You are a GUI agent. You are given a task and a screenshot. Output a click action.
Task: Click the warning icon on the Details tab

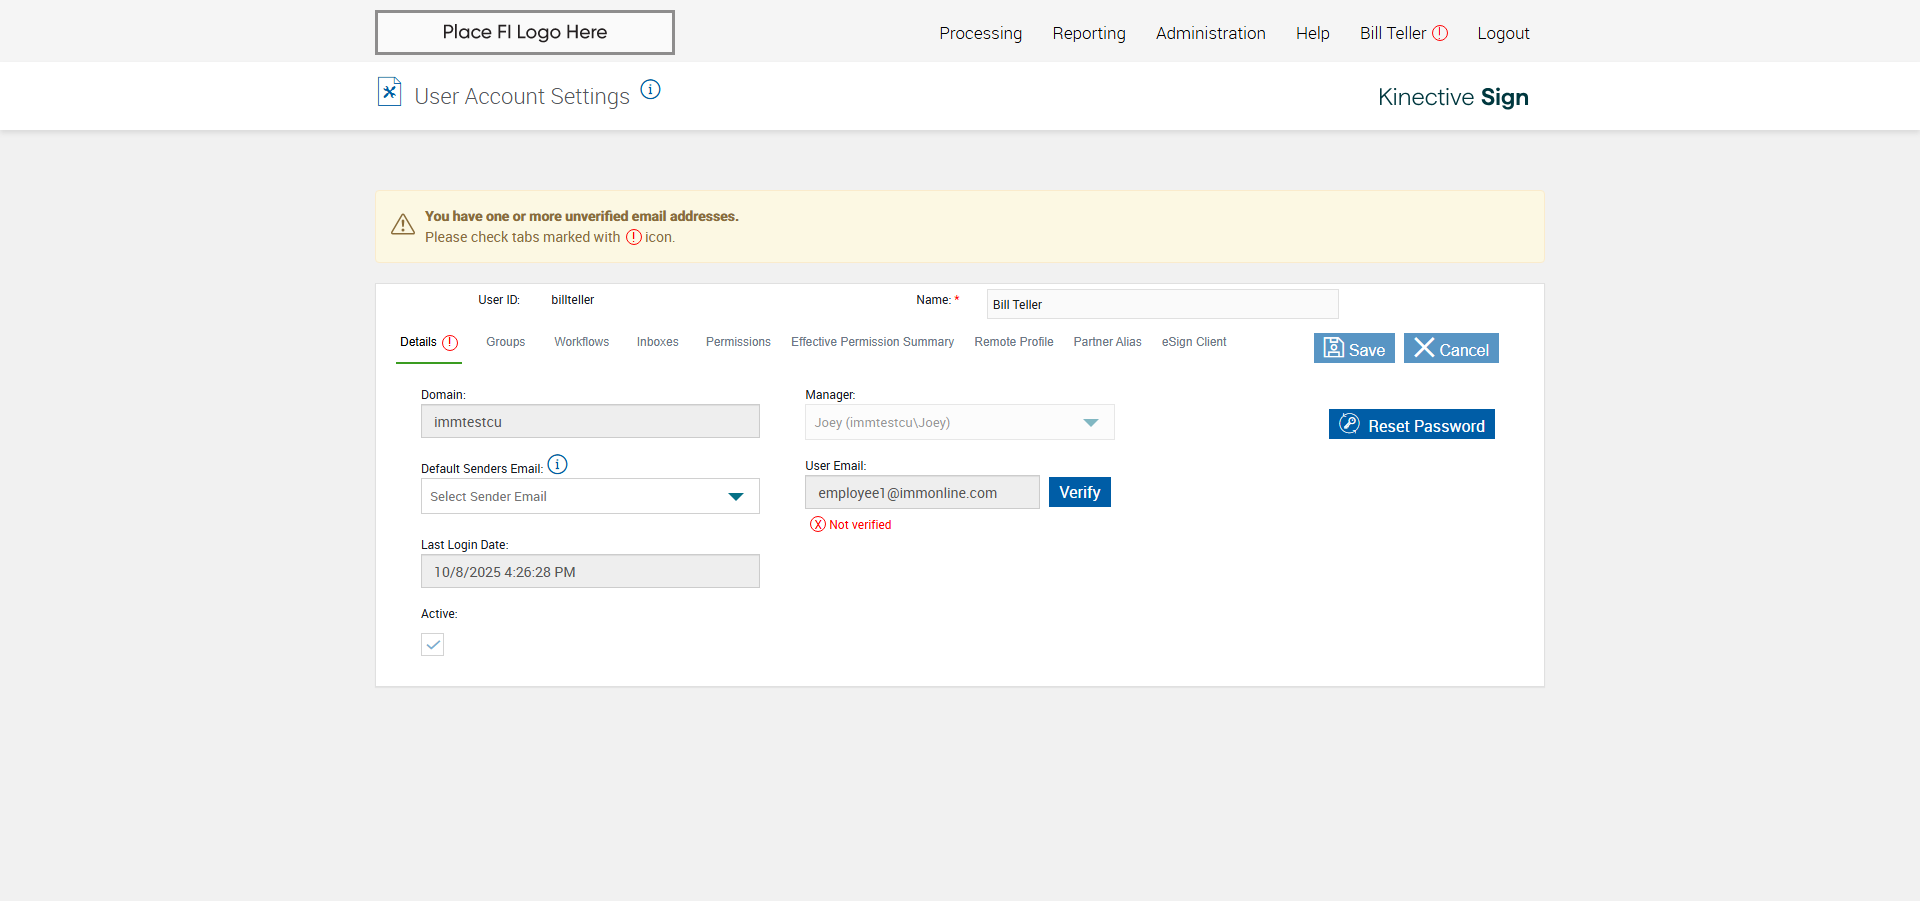pos(450,343)
